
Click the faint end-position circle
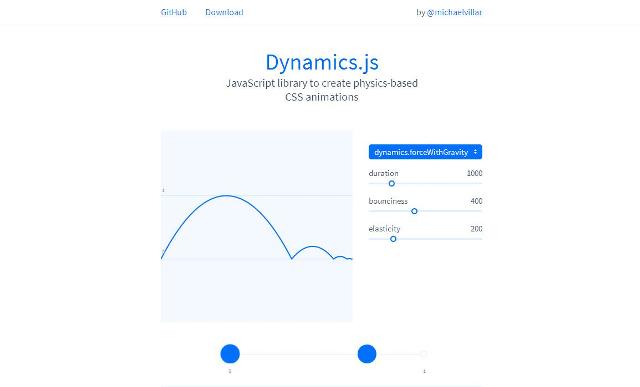click(424, 354)
